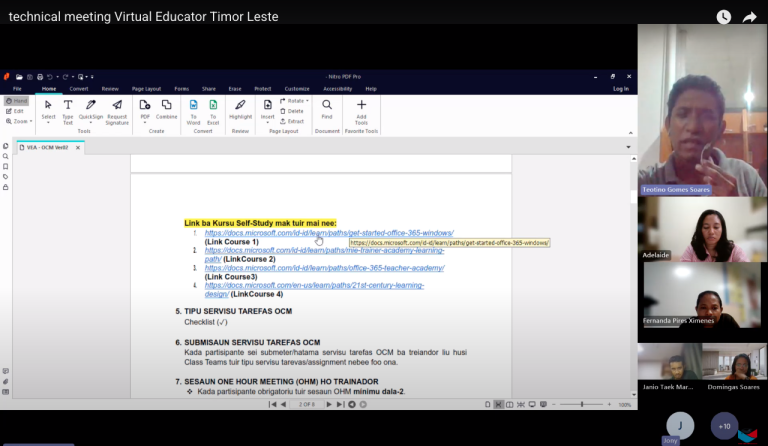Activate the Highlight marker tool
Viewport: 768px width, 446px height.
[x=240, y=110]
